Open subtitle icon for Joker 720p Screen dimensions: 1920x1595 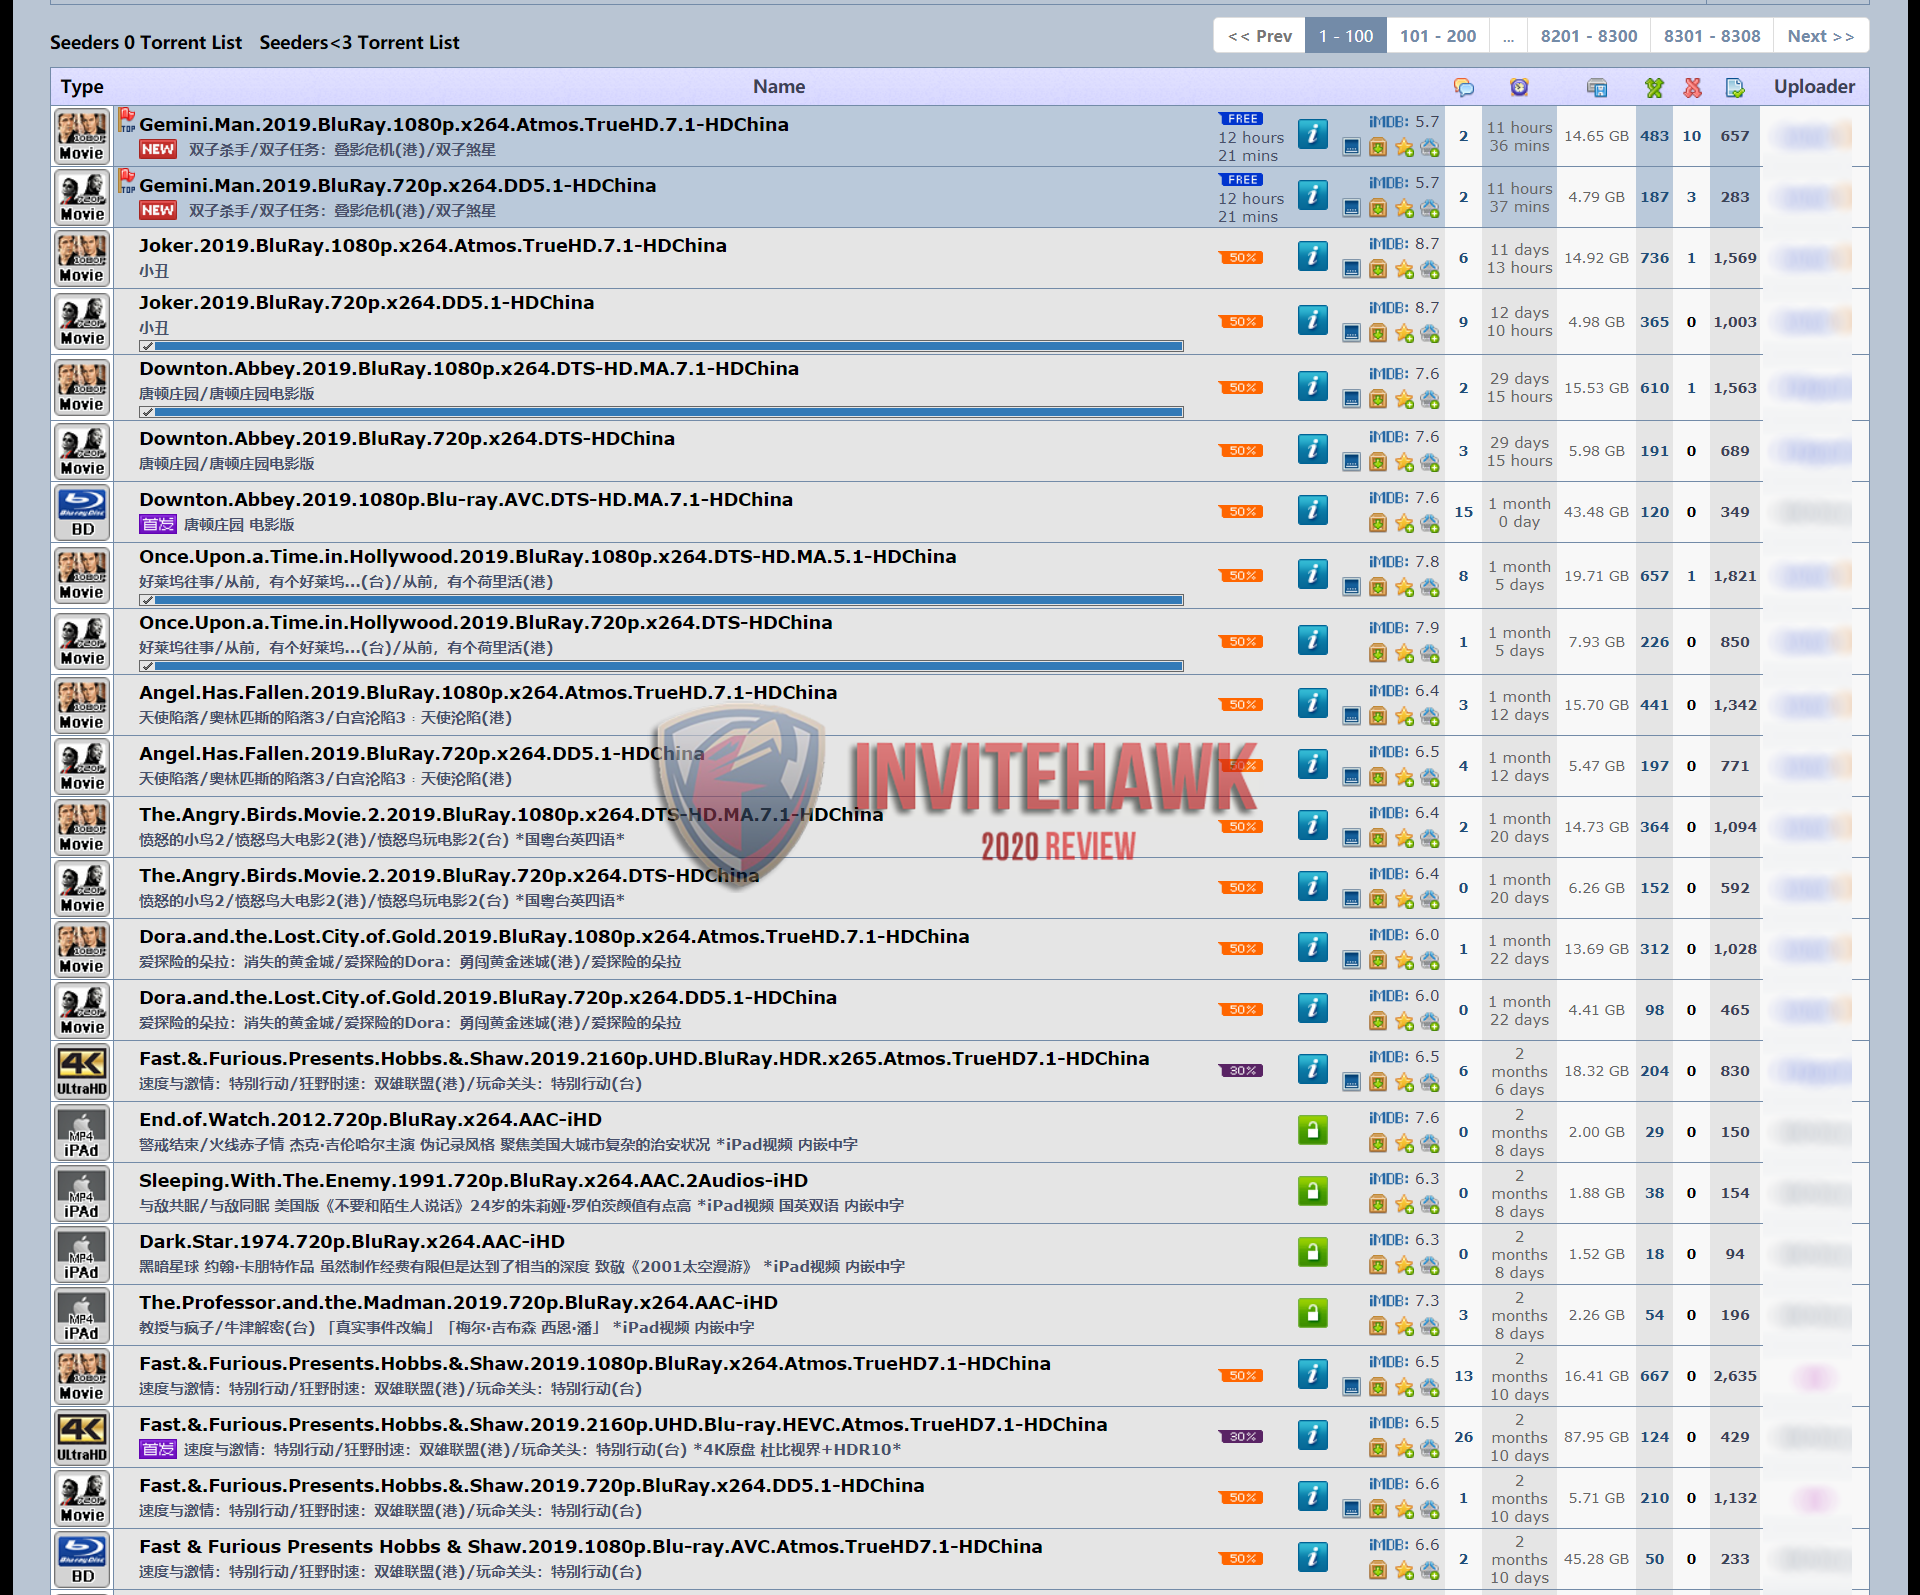1351,333
